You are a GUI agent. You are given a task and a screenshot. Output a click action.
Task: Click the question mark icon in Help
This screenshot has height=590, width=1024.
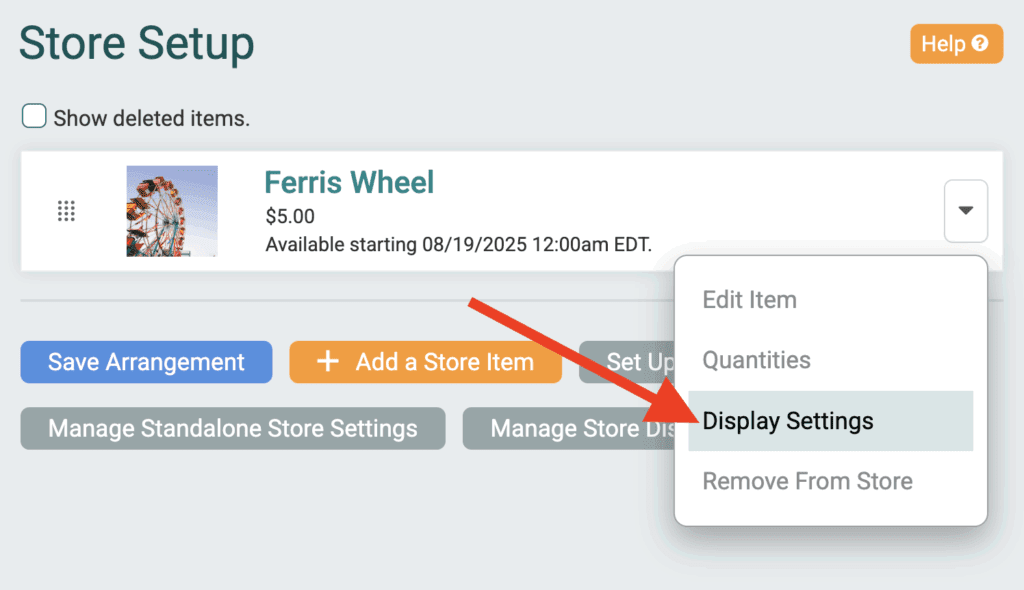pyautogui.click(x=980, y=43)
